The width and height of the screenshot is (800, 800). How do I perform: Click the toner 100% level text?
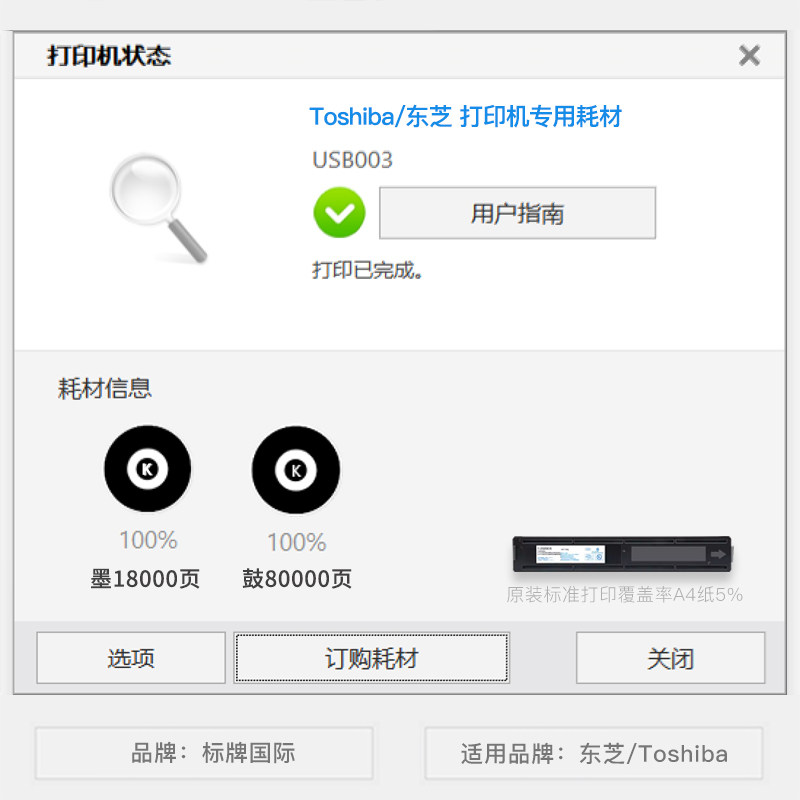148,540
